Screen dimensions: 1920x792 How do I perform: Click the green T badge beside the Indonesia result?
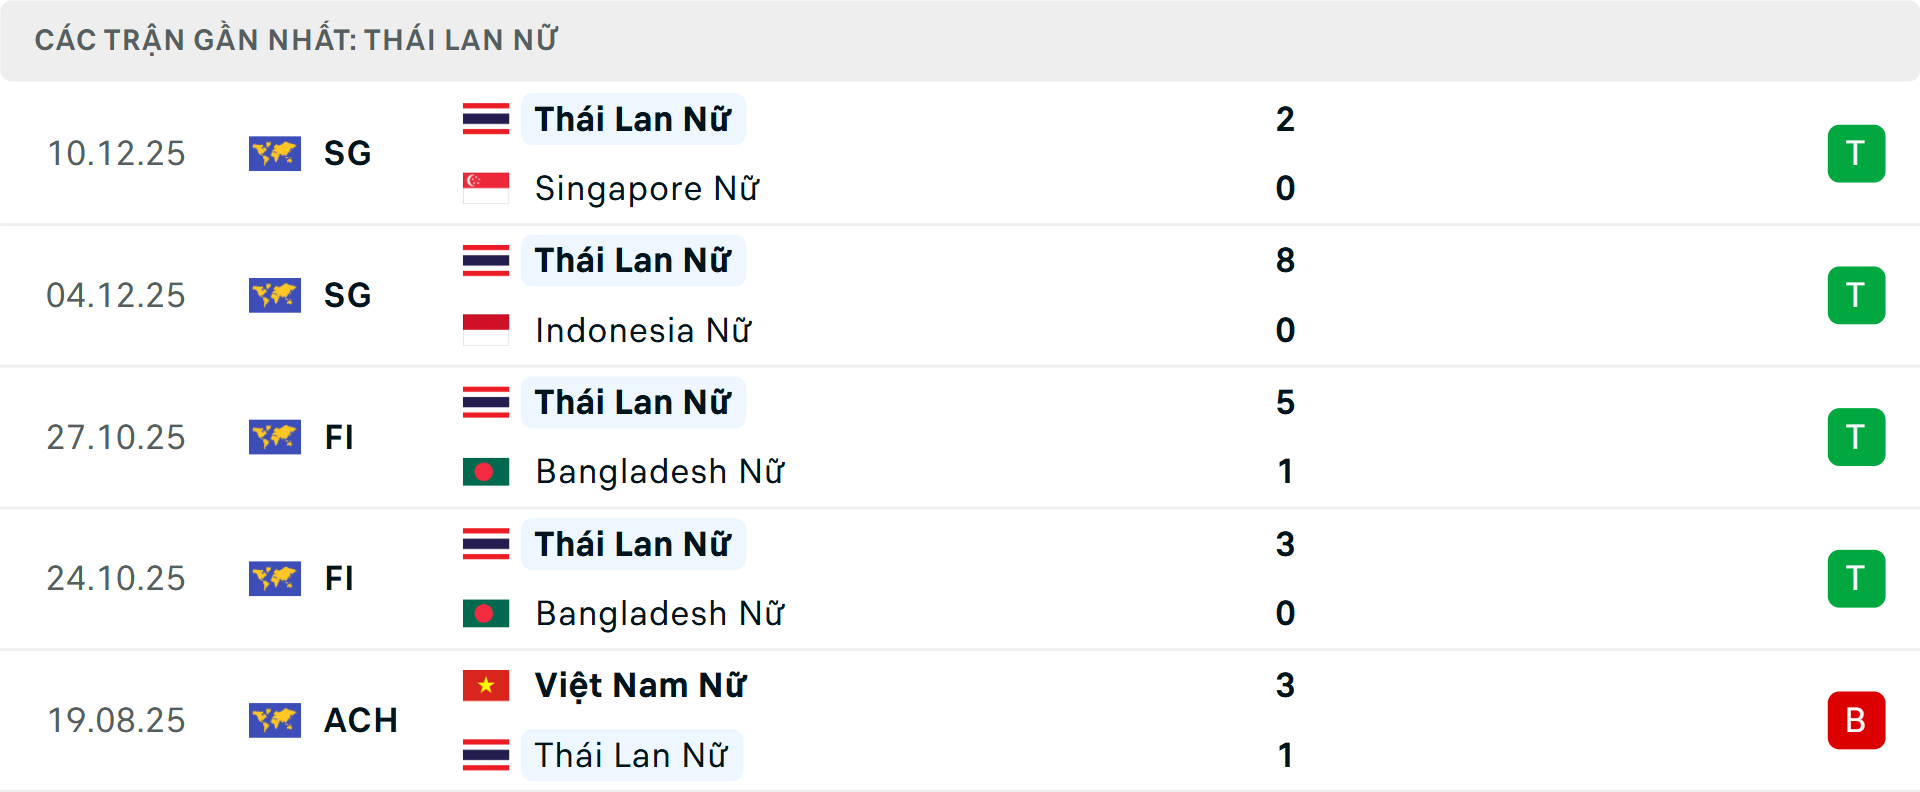point(1857,295)
